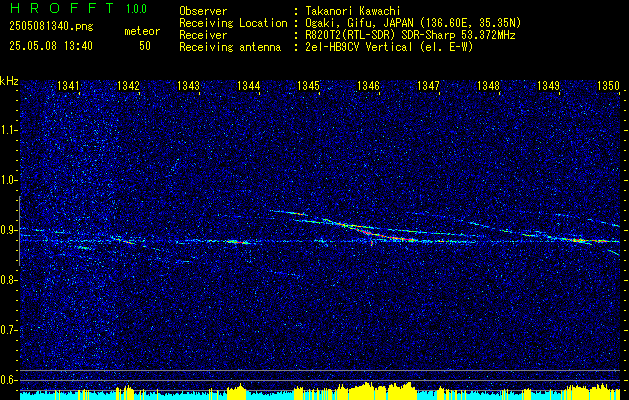Click the 1.1 kHz axis label
The height and width of the screenshot is (400, 629).
(8, 131)
